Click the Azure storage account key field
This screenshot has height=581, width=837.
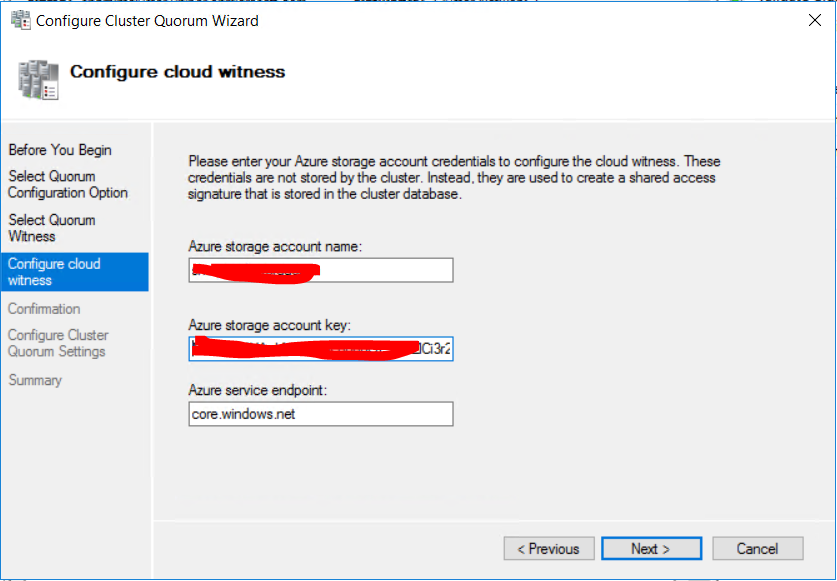[x=320, y=348]
